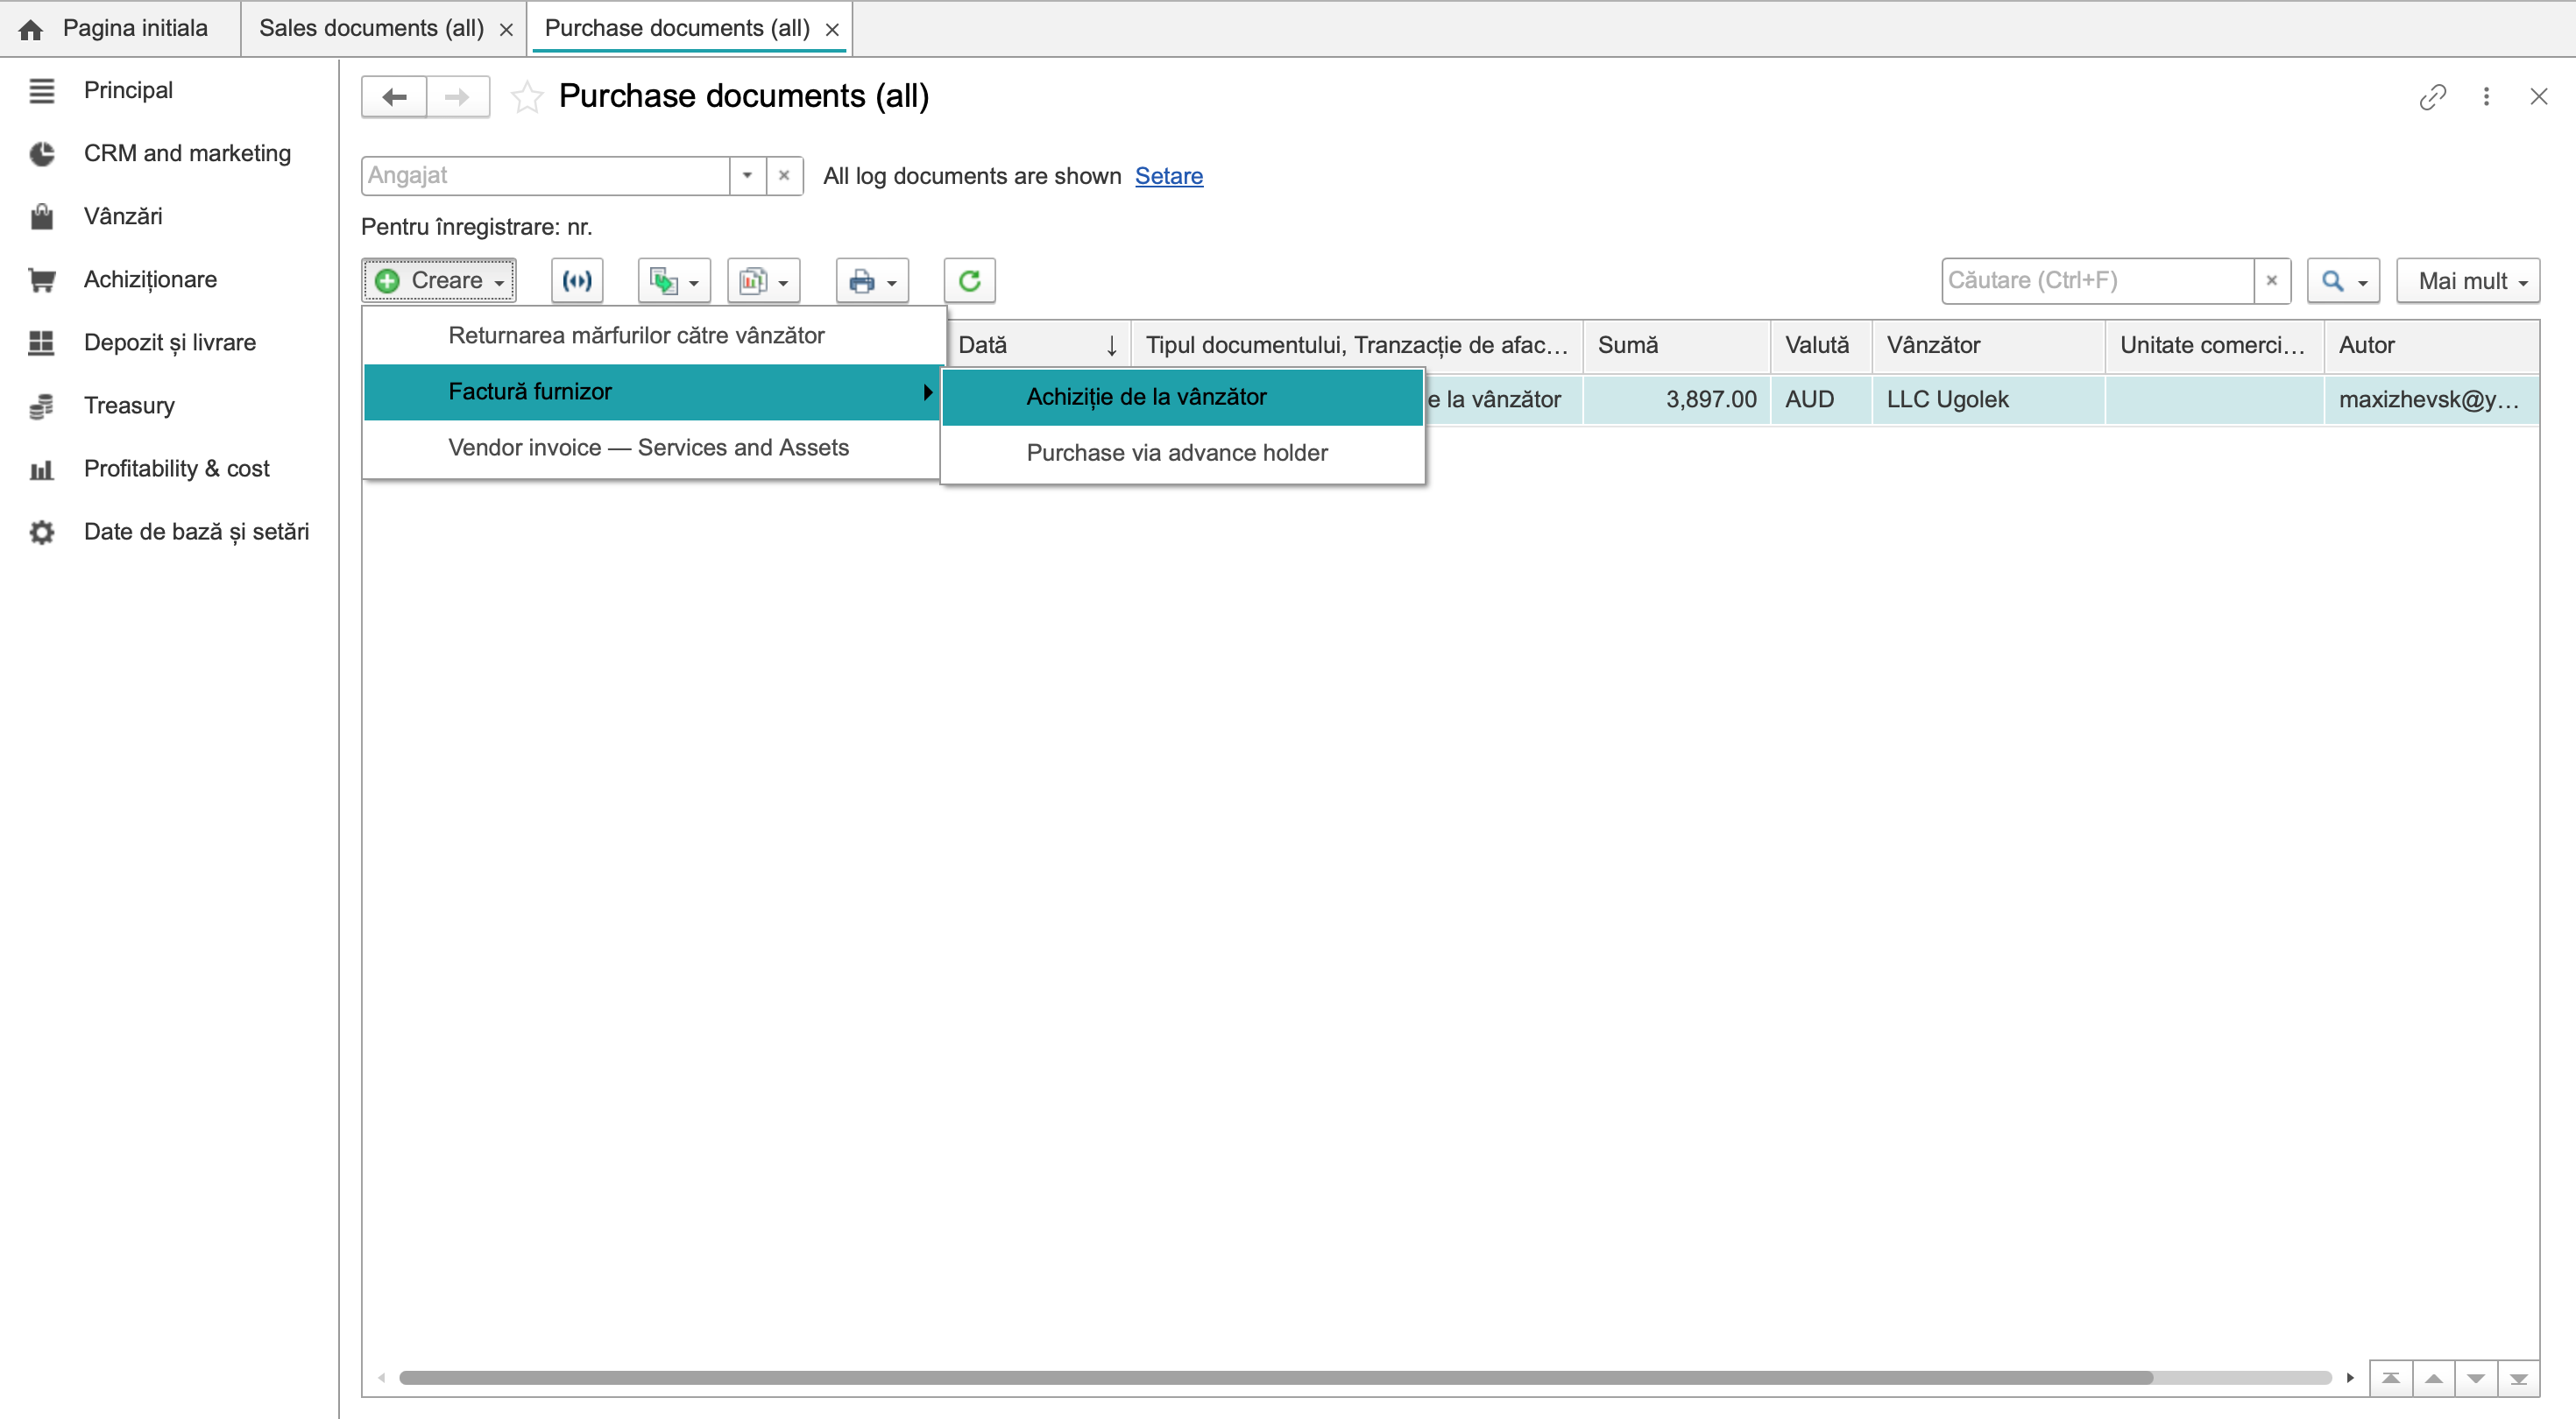2576x1419 pixels.
Task: Add page to favorites with star icon
Action: [527, 97]
